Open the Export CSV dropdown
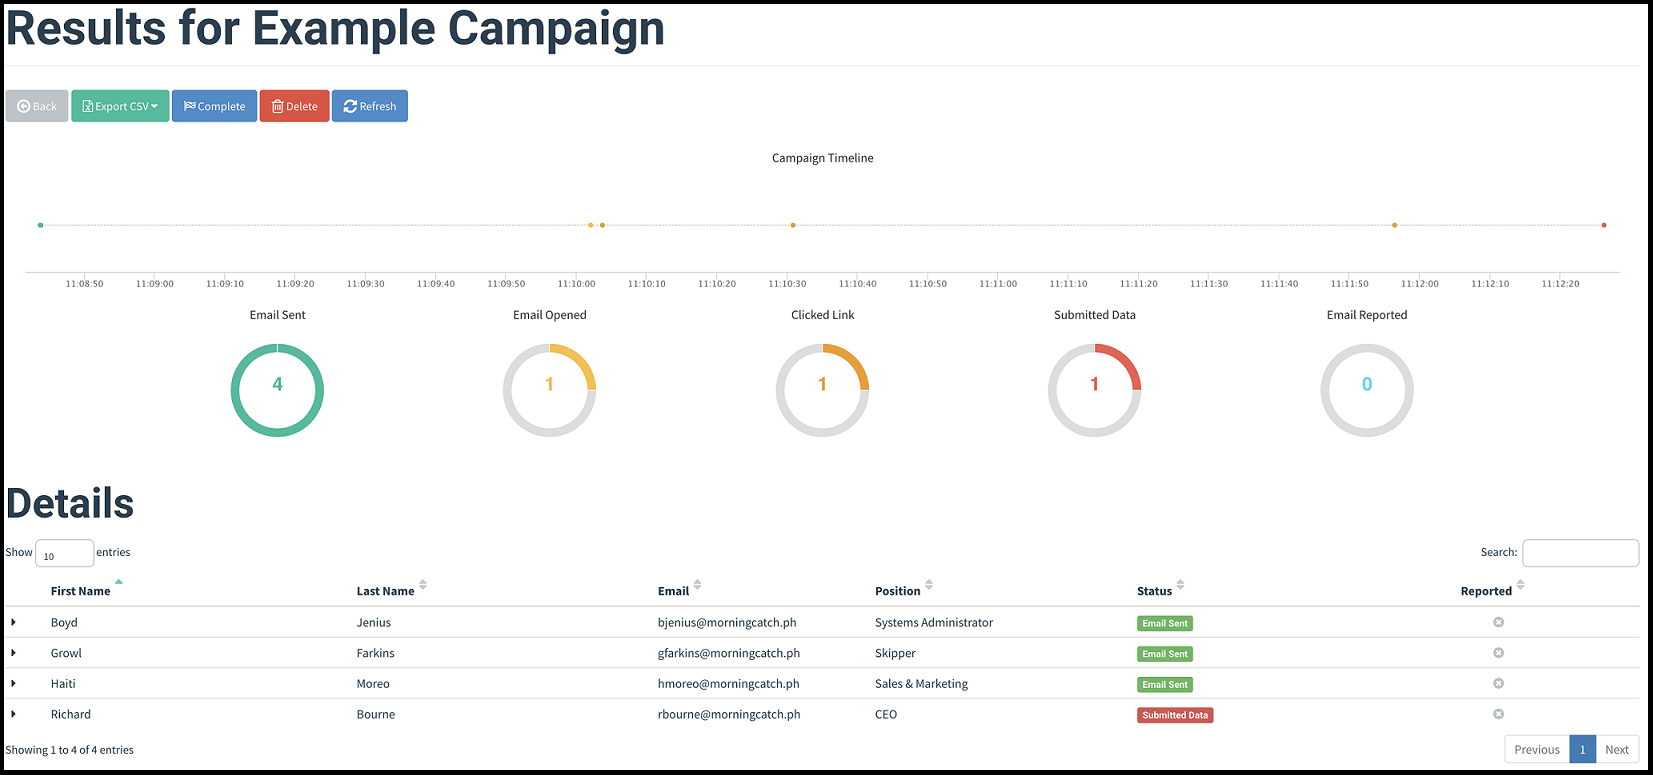Screen dimensions: 1653x775 tap(120, 106)
